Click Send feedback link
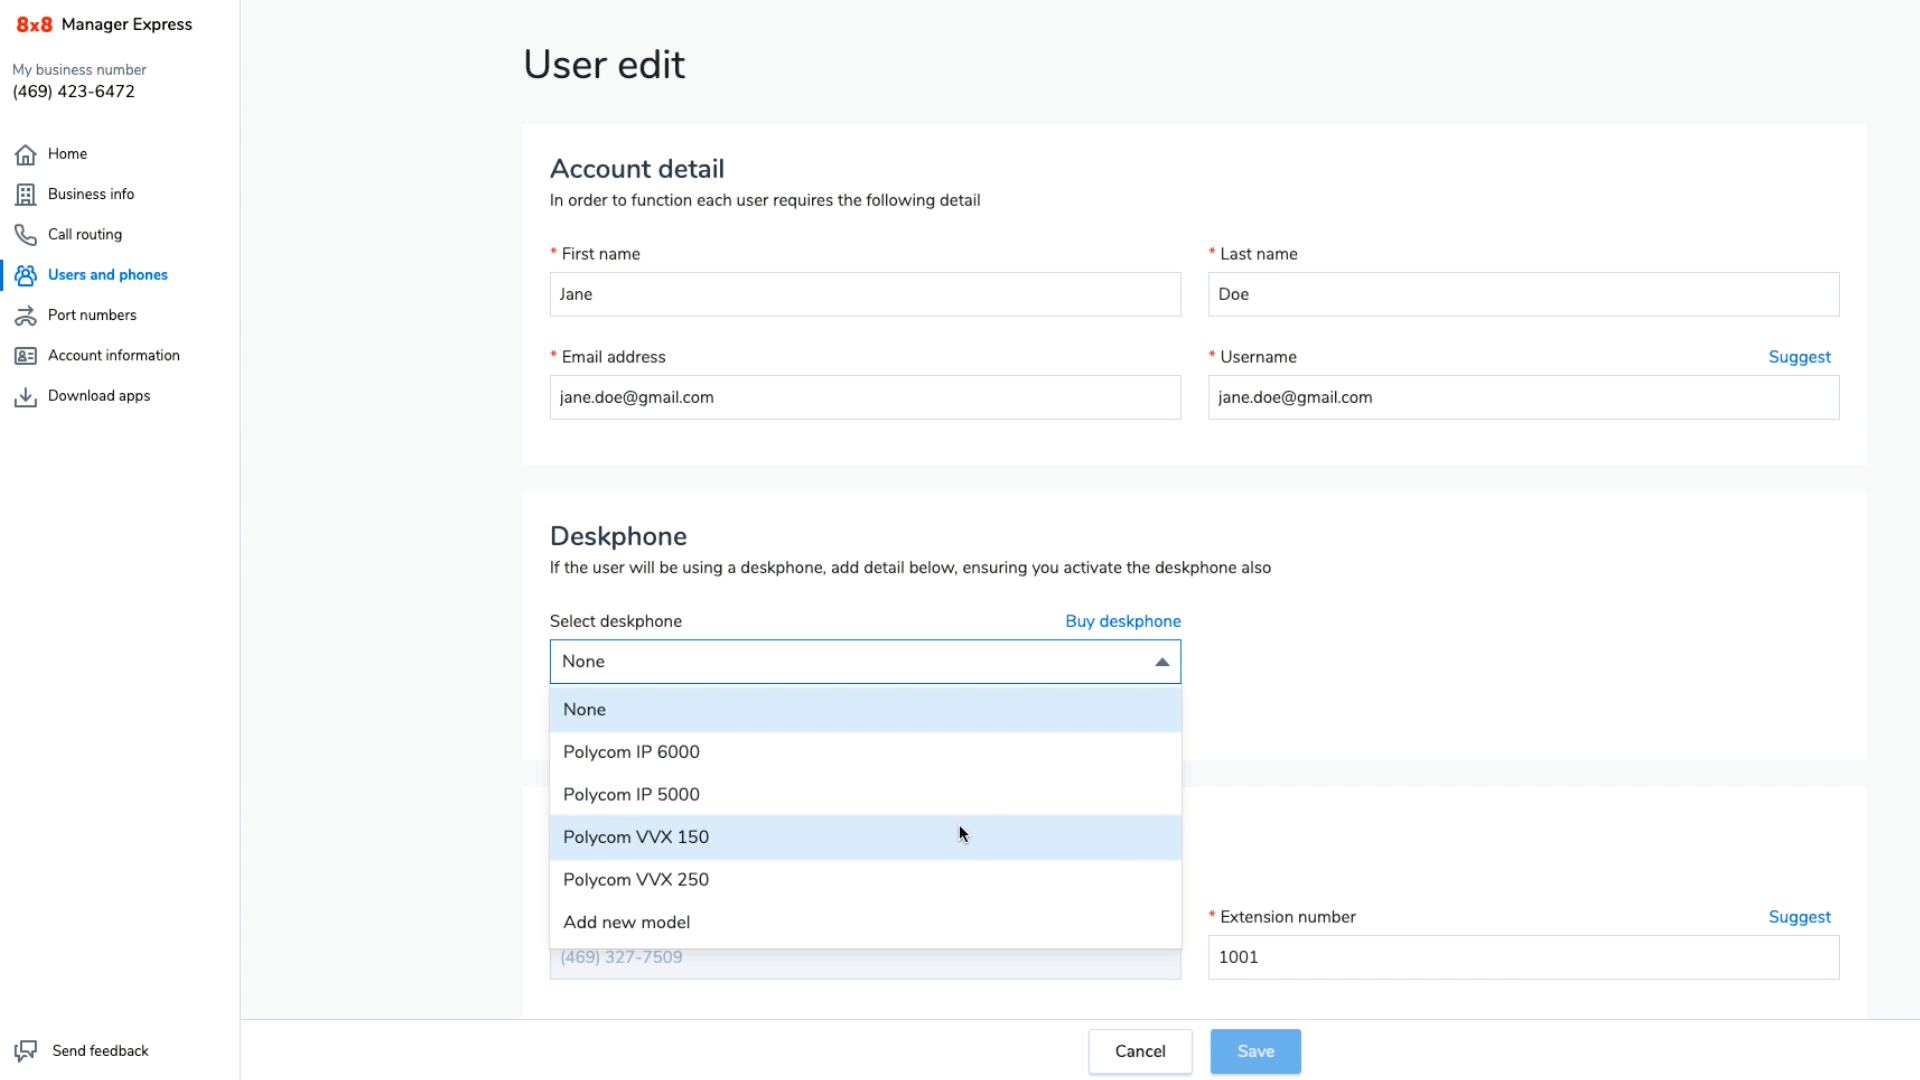Screen dimensions: 1920x1080 100,1051
